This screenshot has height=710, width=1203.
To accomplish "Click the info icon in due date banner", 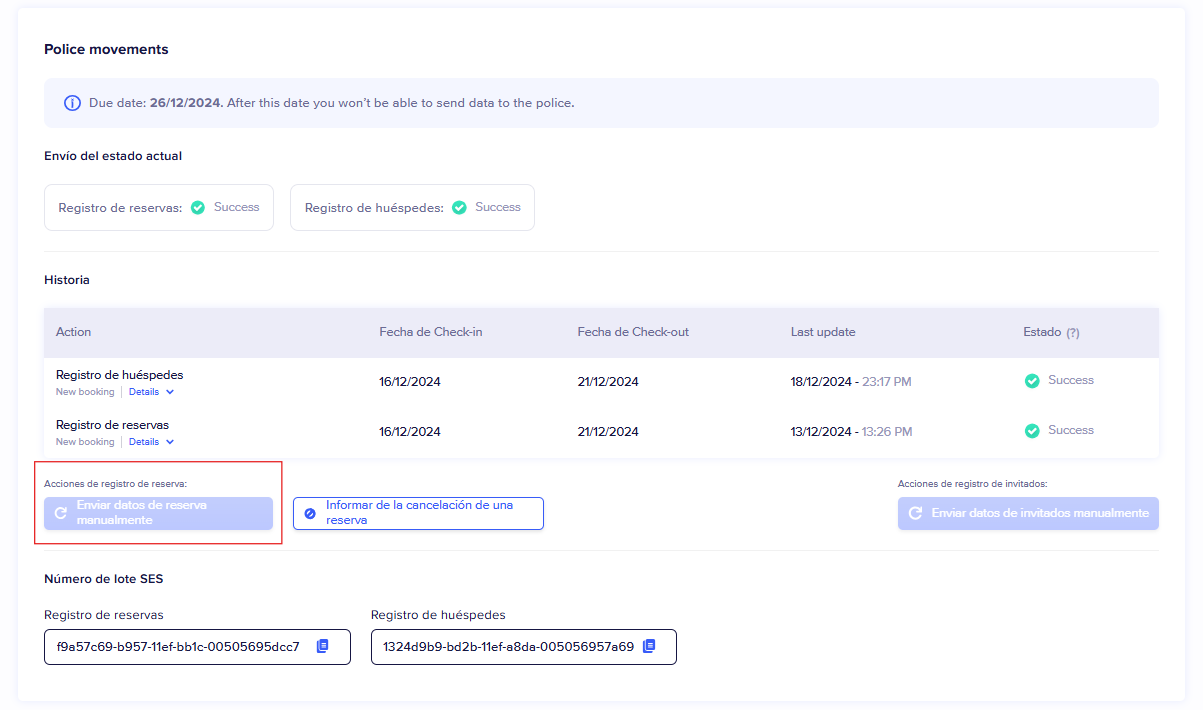I will (x=72, y=103).
